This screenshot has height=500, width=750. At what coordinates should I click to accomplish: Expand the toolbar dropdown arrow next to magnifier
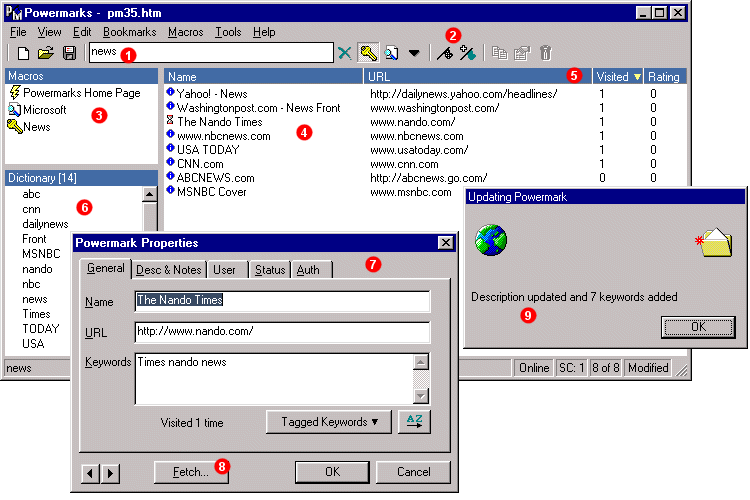[414, 53]
